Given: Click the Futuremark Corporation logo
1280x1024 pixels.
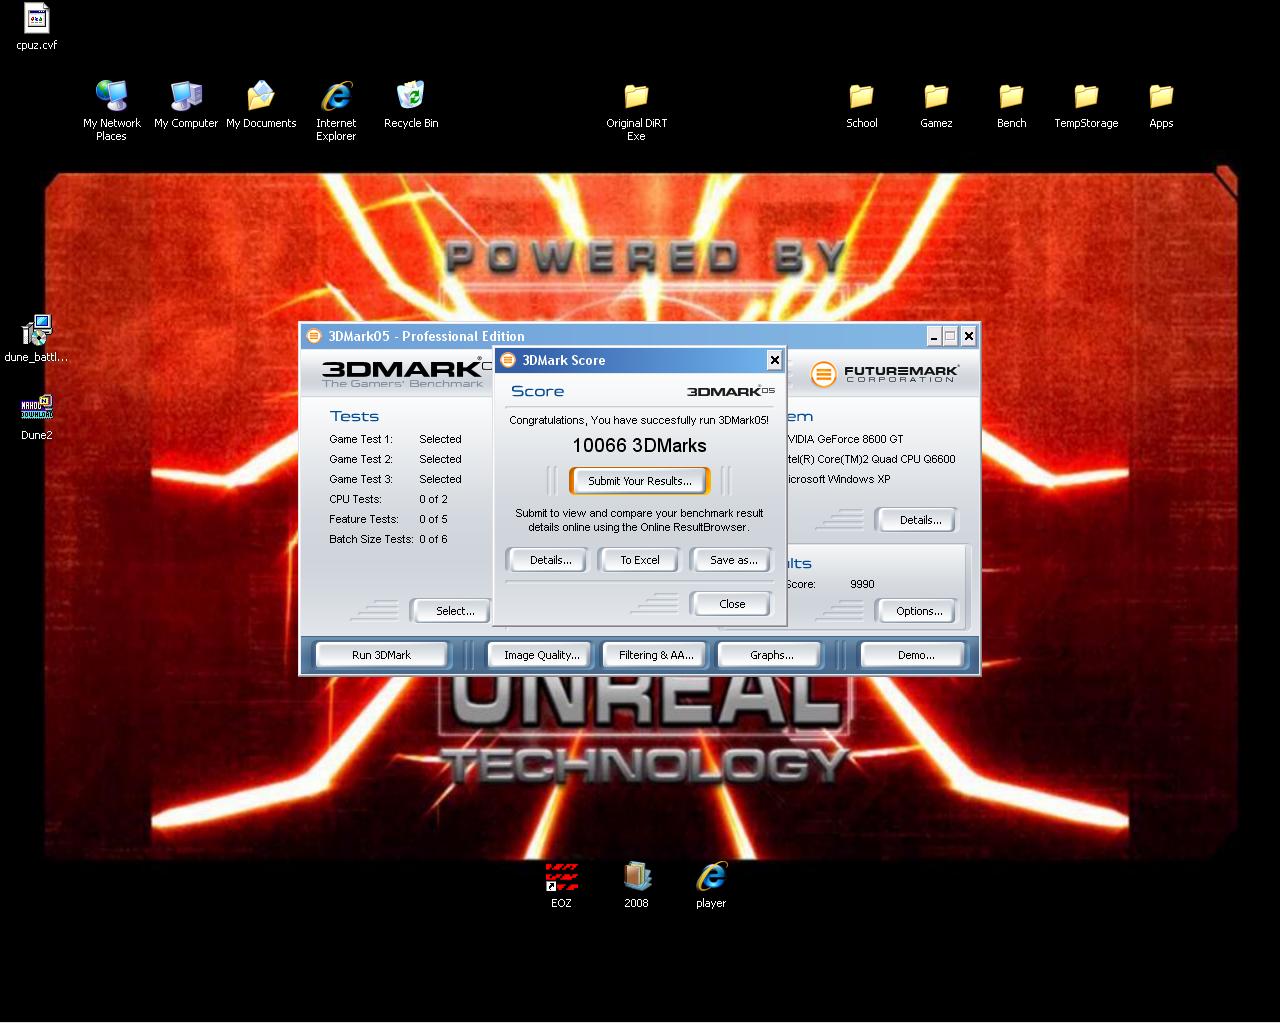Looking at the screenshot, I should [x=884, y=374].
